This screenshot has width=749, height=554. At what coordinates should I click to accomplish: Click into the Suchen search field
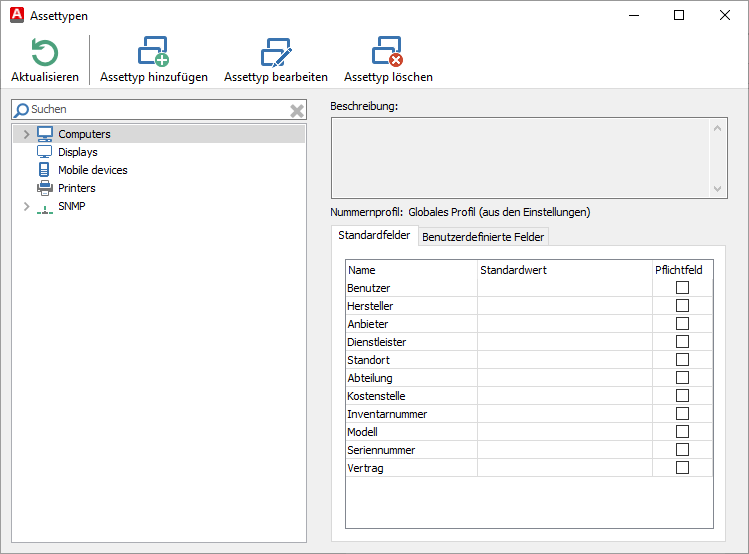click(159, 110)
